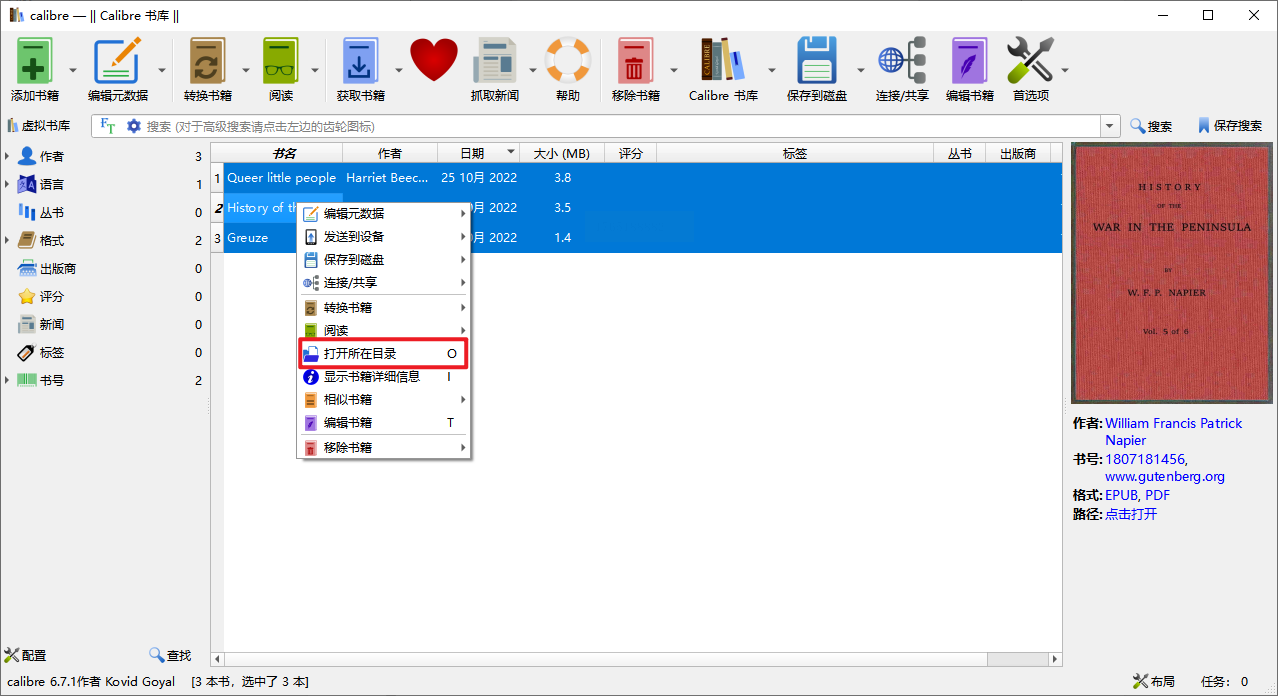
Task: Sort by Date (日期) column header
Action: pos(478,153)
